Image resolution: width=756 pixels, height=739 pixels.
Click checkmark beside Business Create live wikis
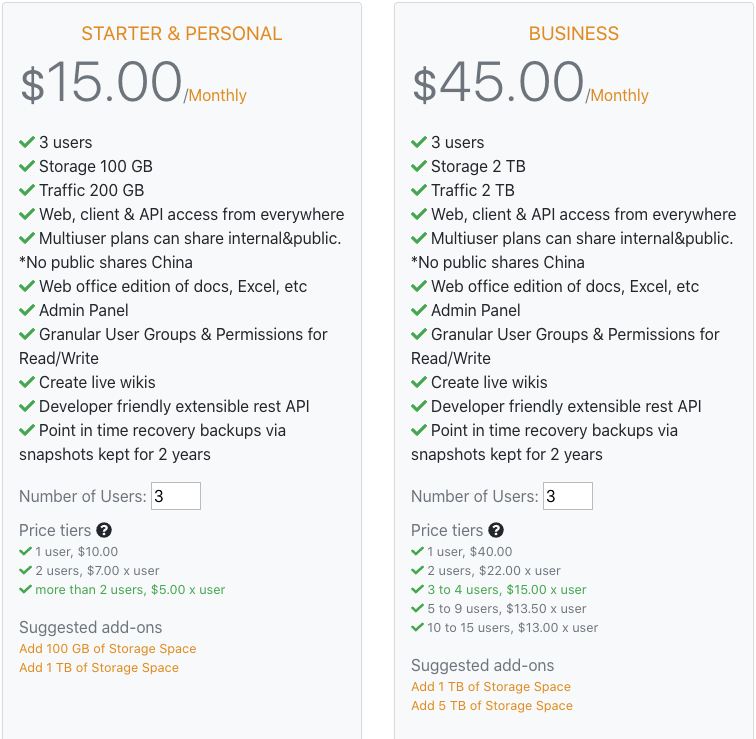pos(418,382)
